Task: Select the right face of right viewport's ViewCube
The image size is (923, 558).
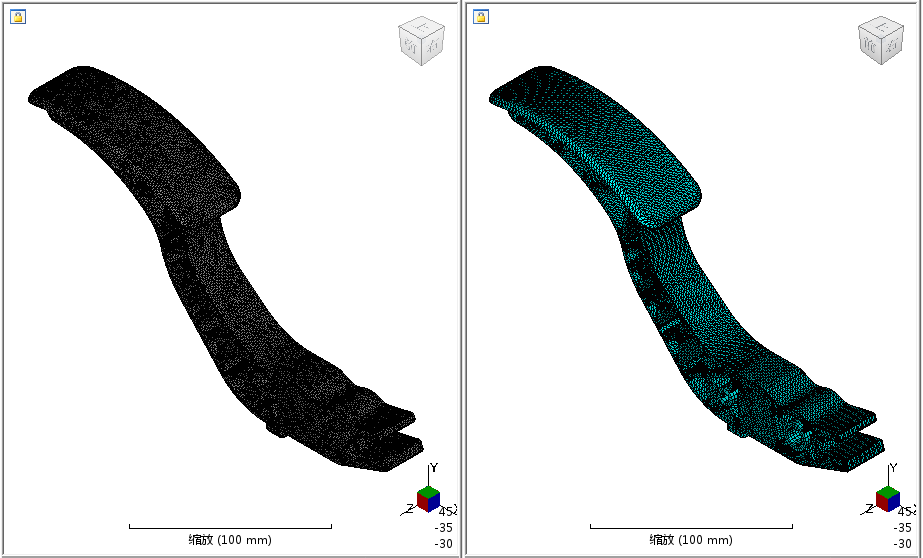Action: tap(893, 46)
